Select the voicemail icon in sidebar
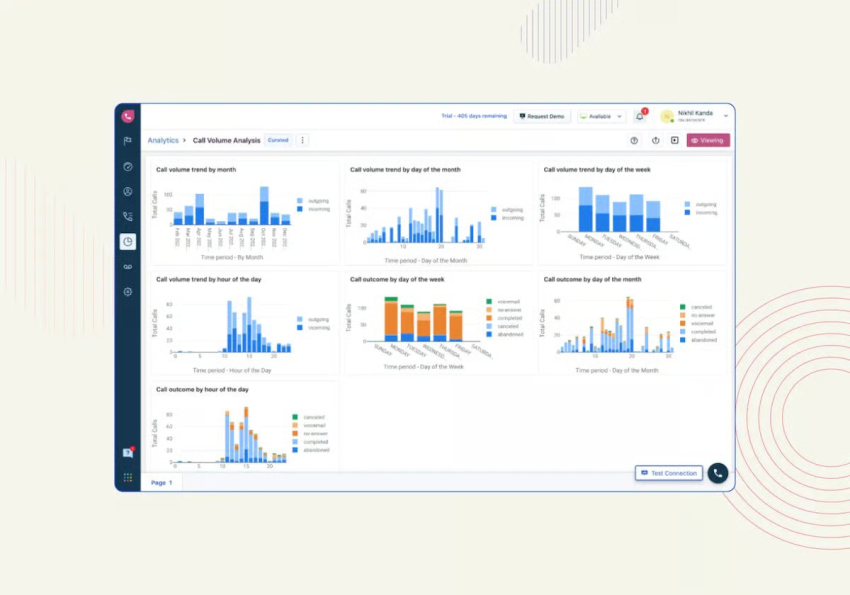 click(x=128, y=267)
